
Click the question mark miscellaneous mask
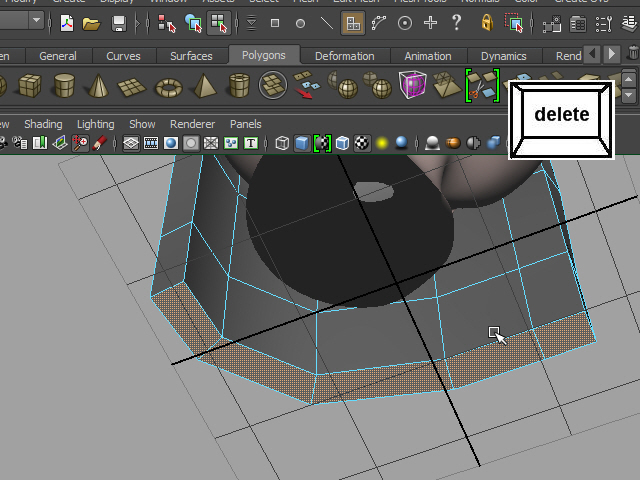457,22
